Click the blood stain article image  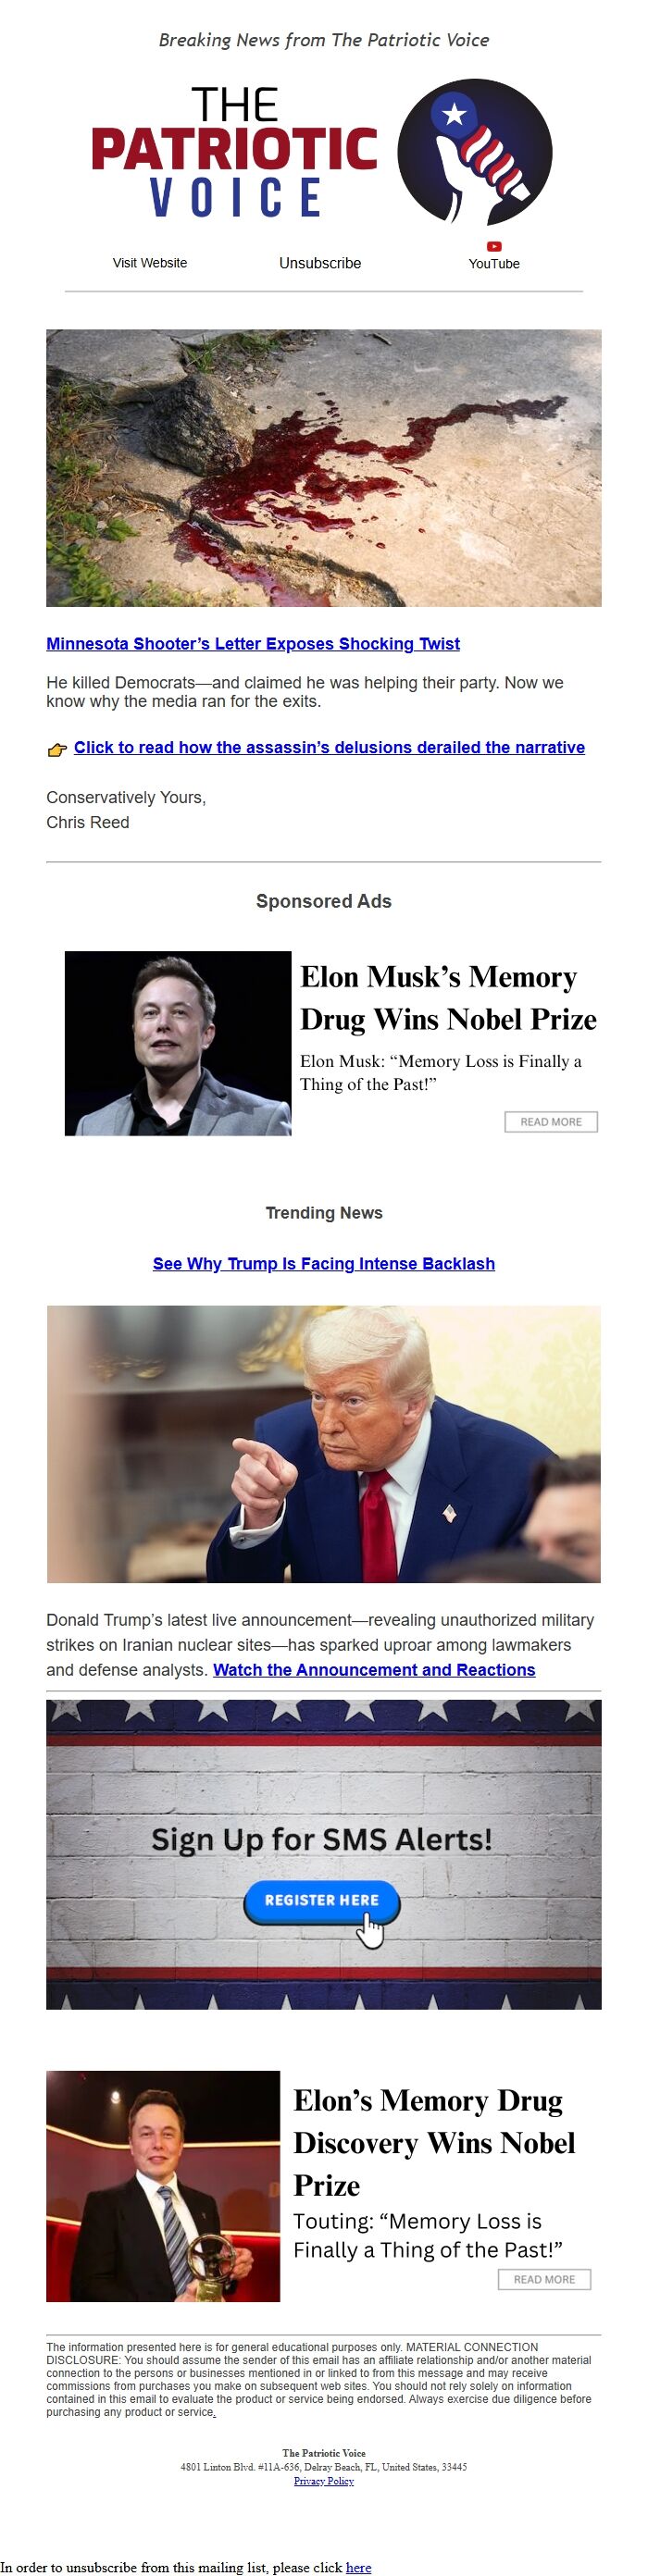pos(324,468)
